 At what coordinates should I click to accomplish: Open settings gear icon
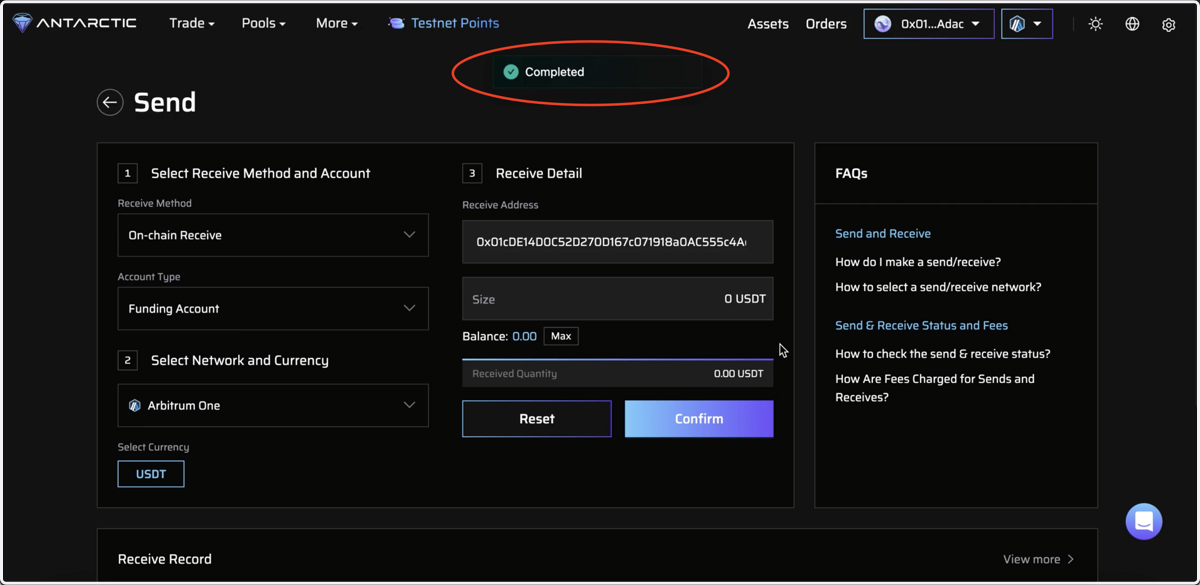coord(1168,24)
